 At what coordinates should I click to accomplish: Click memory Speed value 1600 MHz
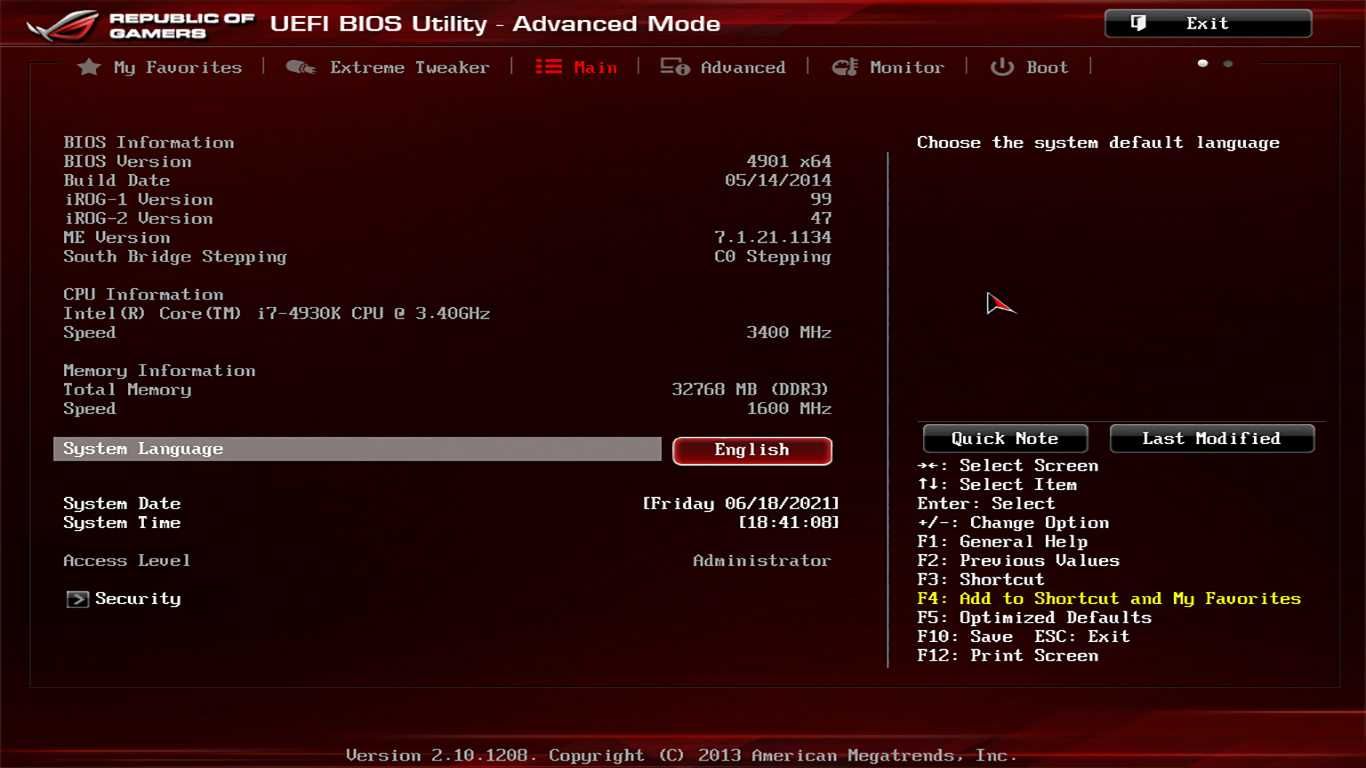point(789,409)
